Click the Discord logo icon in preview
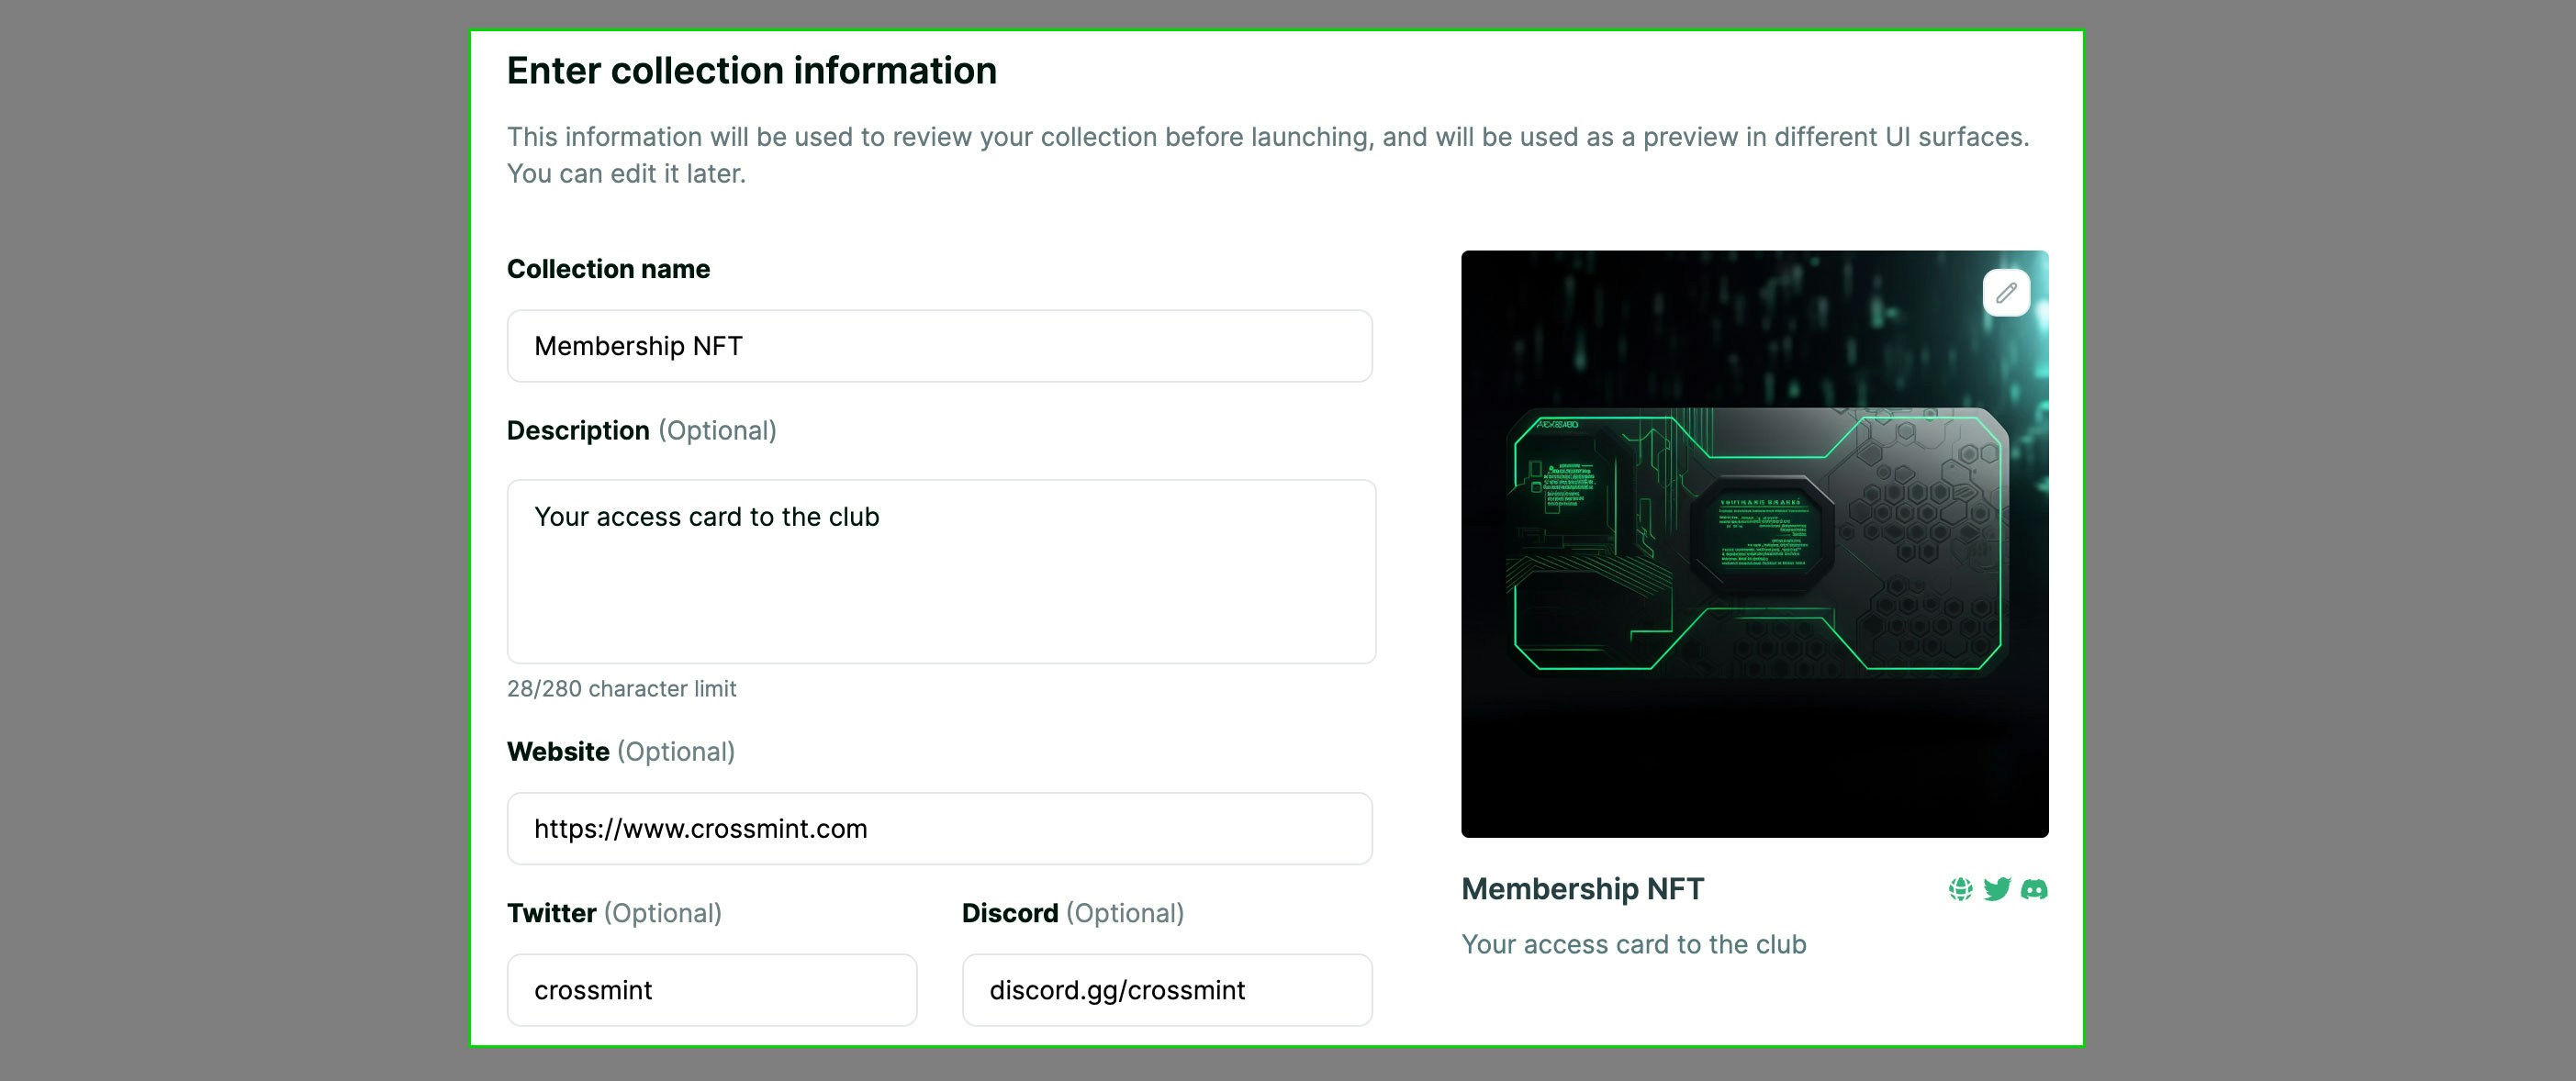Screen dimensions: 2576x1081 click(x=2034, y=889)
